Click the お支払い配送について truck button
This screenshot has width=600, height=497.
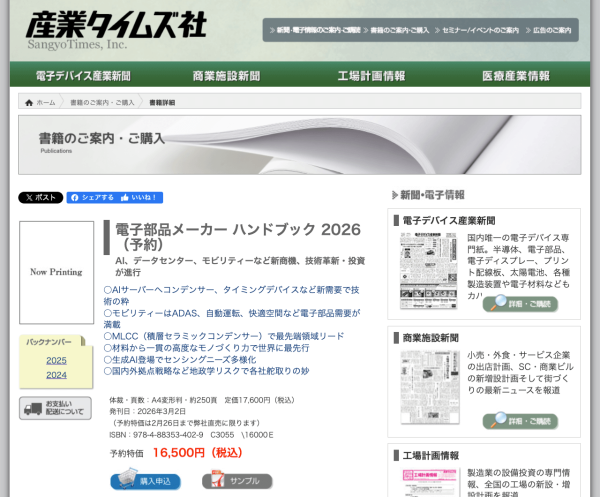point(55,408)
